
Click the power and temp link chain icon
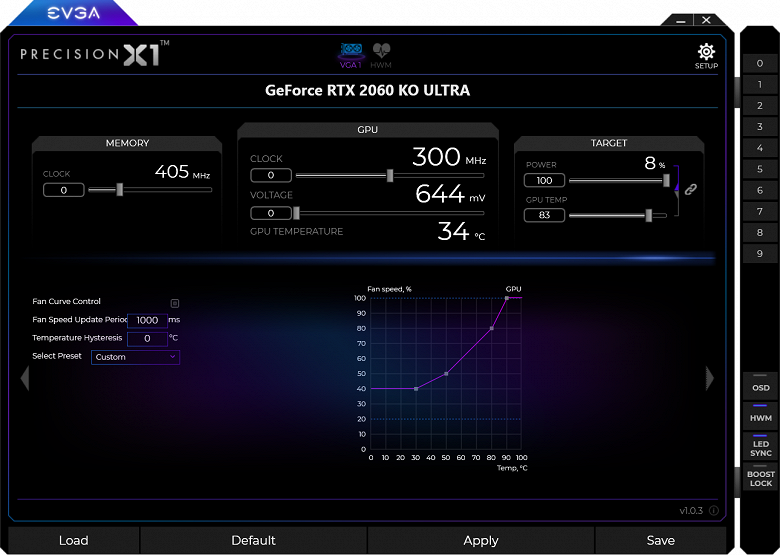(690, 189)
